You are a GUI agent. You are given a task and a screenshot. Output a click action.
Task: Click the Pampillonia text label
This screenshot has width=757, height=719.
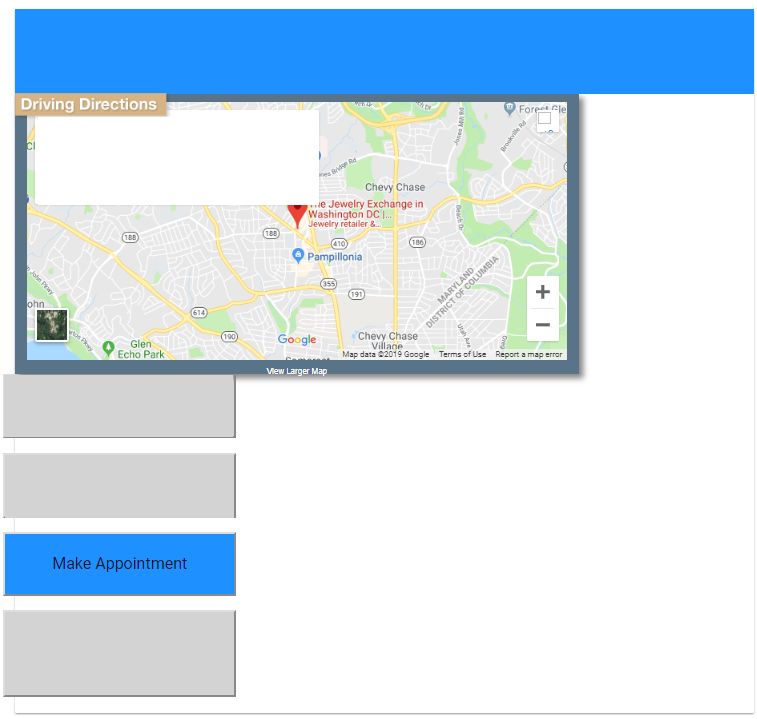(x=335, y=257)
